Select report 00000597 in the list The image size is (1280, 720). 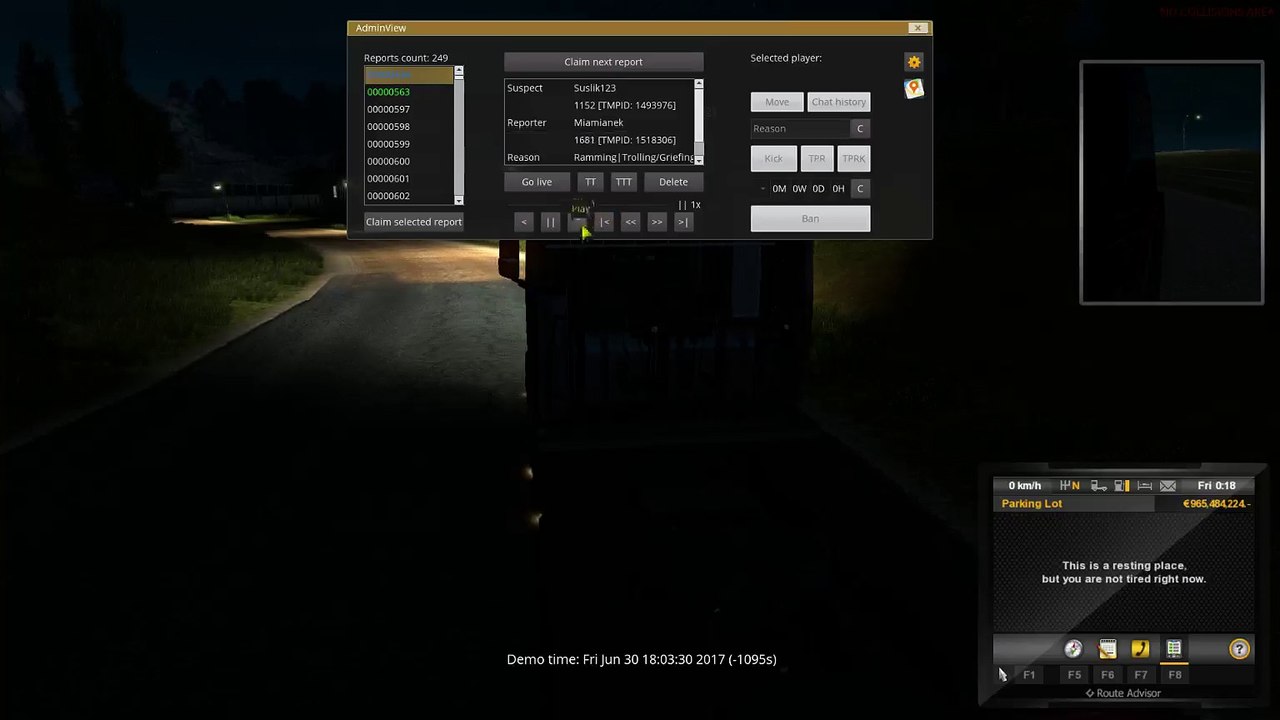(408, 109)
